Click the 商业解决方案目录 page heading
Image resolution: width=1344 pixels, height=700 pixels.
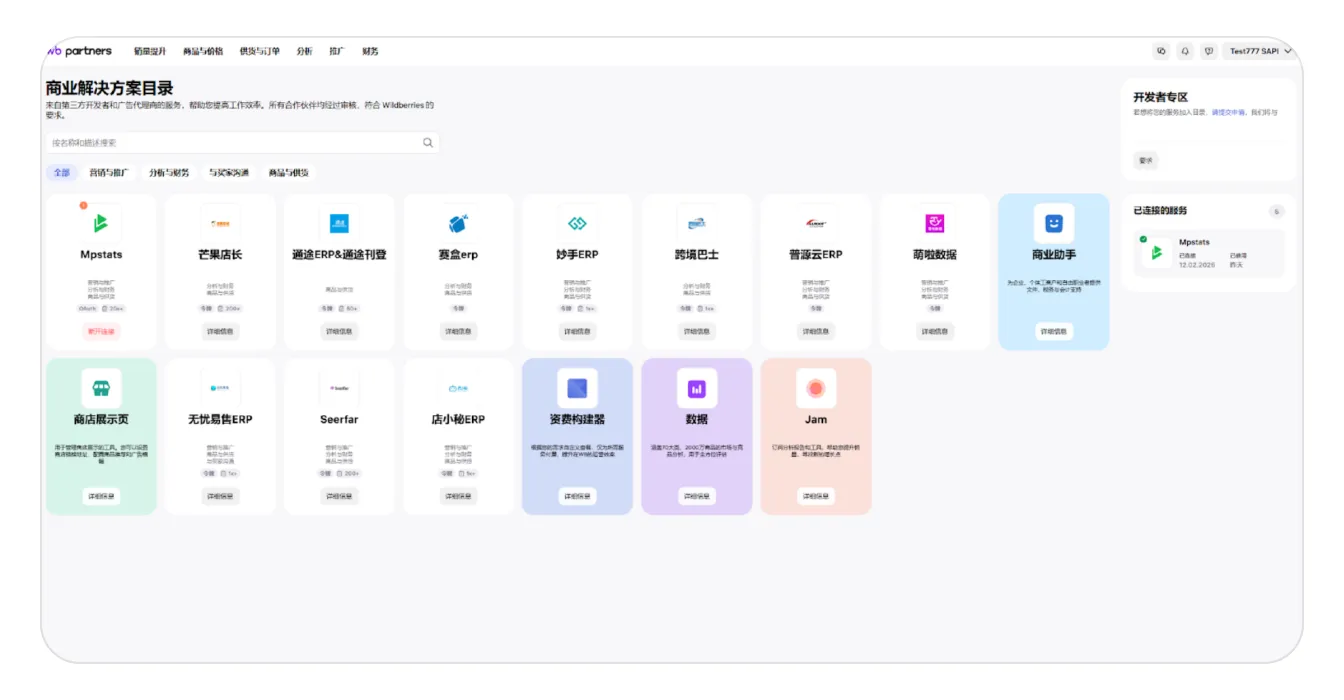[x=109, y=88]
